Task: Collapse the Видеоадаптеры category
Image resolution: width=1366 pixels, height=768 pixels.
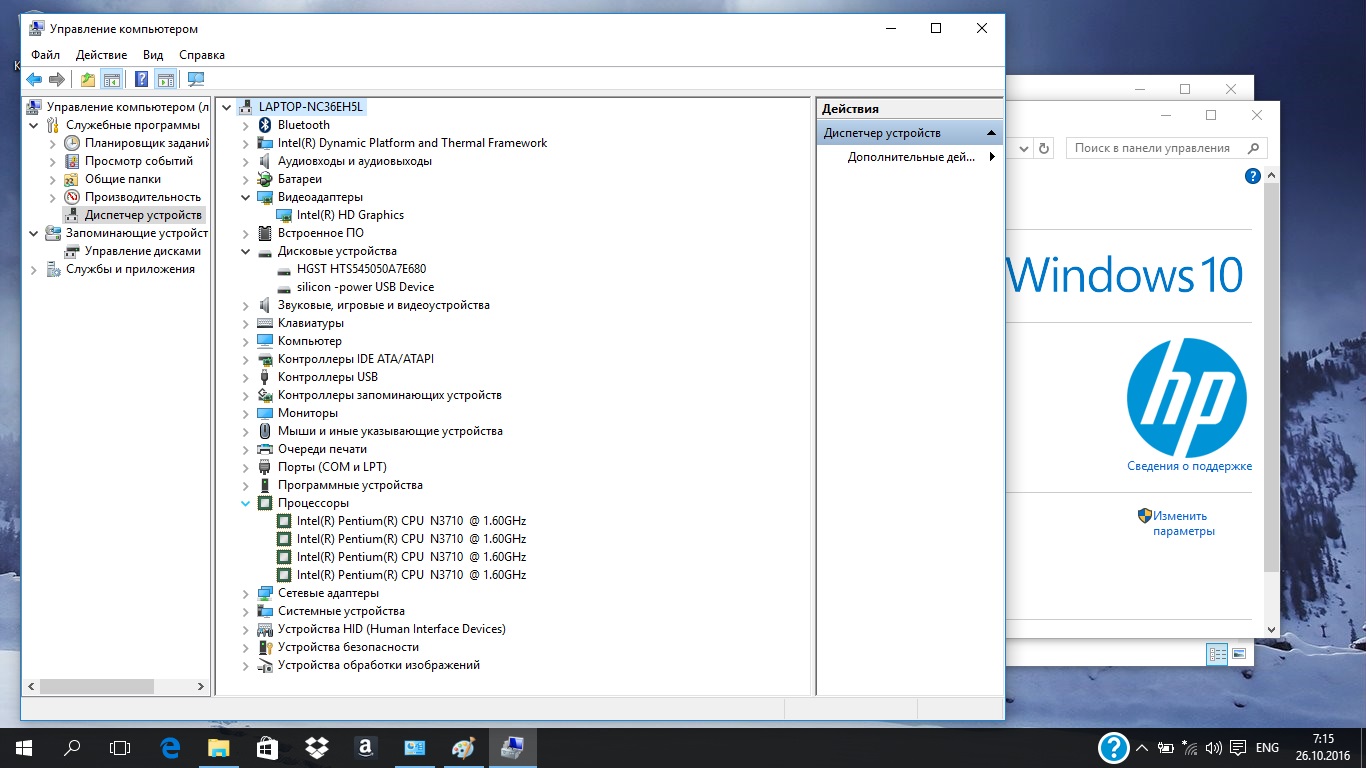Action: 246,197
